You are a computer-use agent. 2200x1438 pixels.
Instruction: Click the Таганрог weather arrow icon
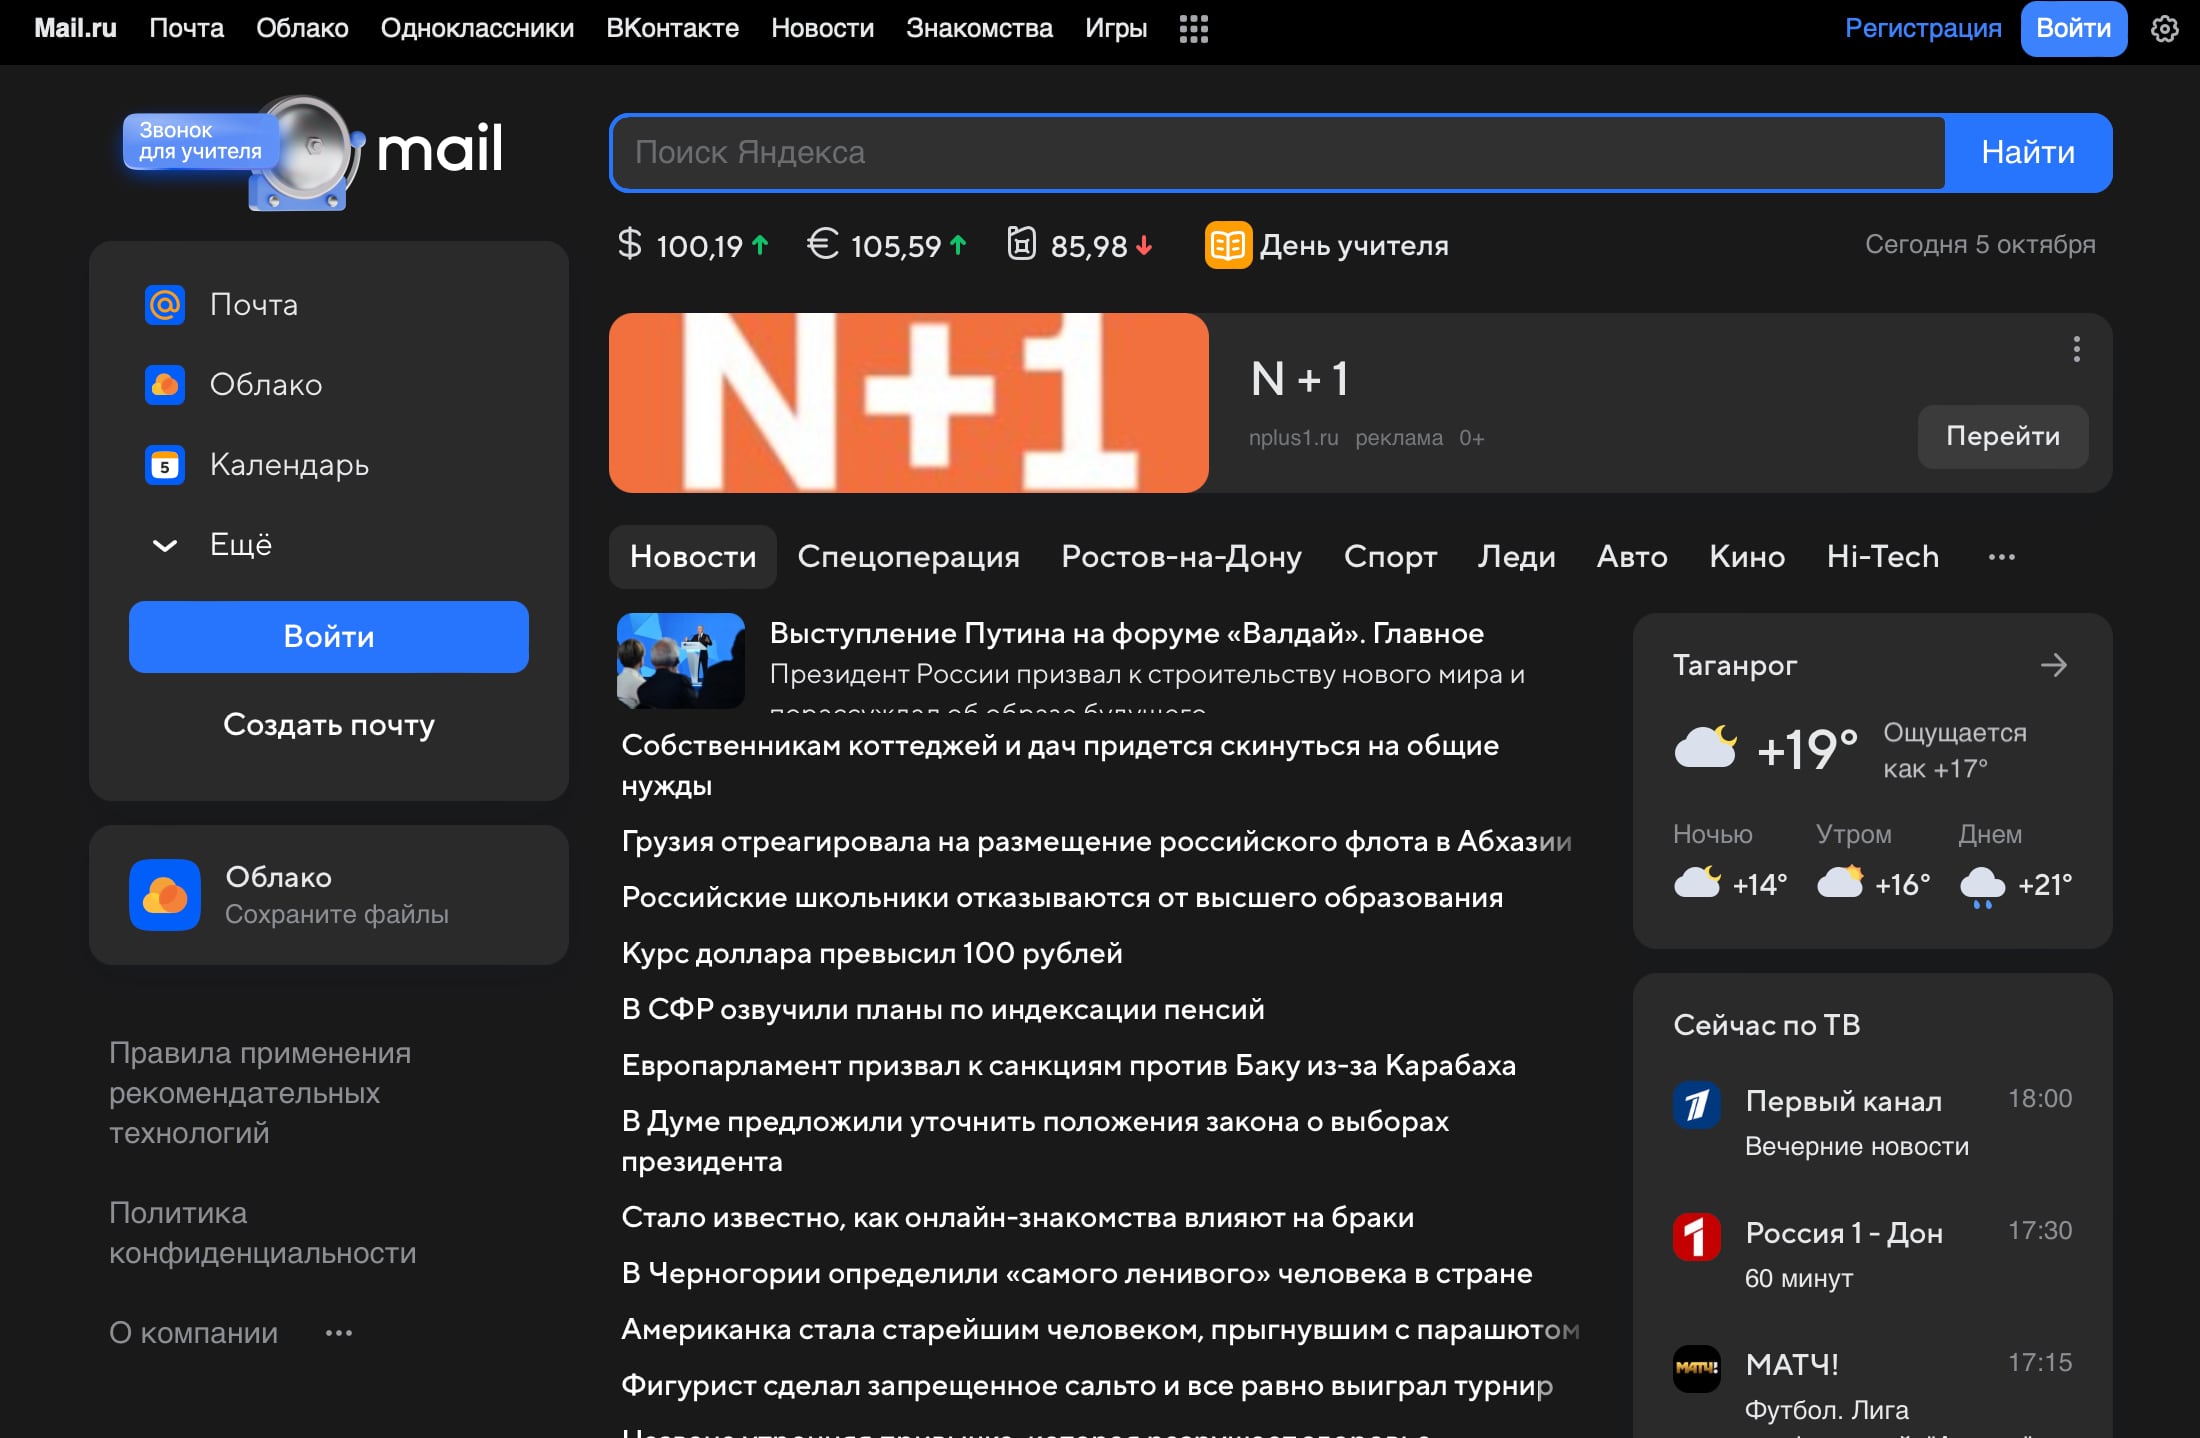(2053, 665)
